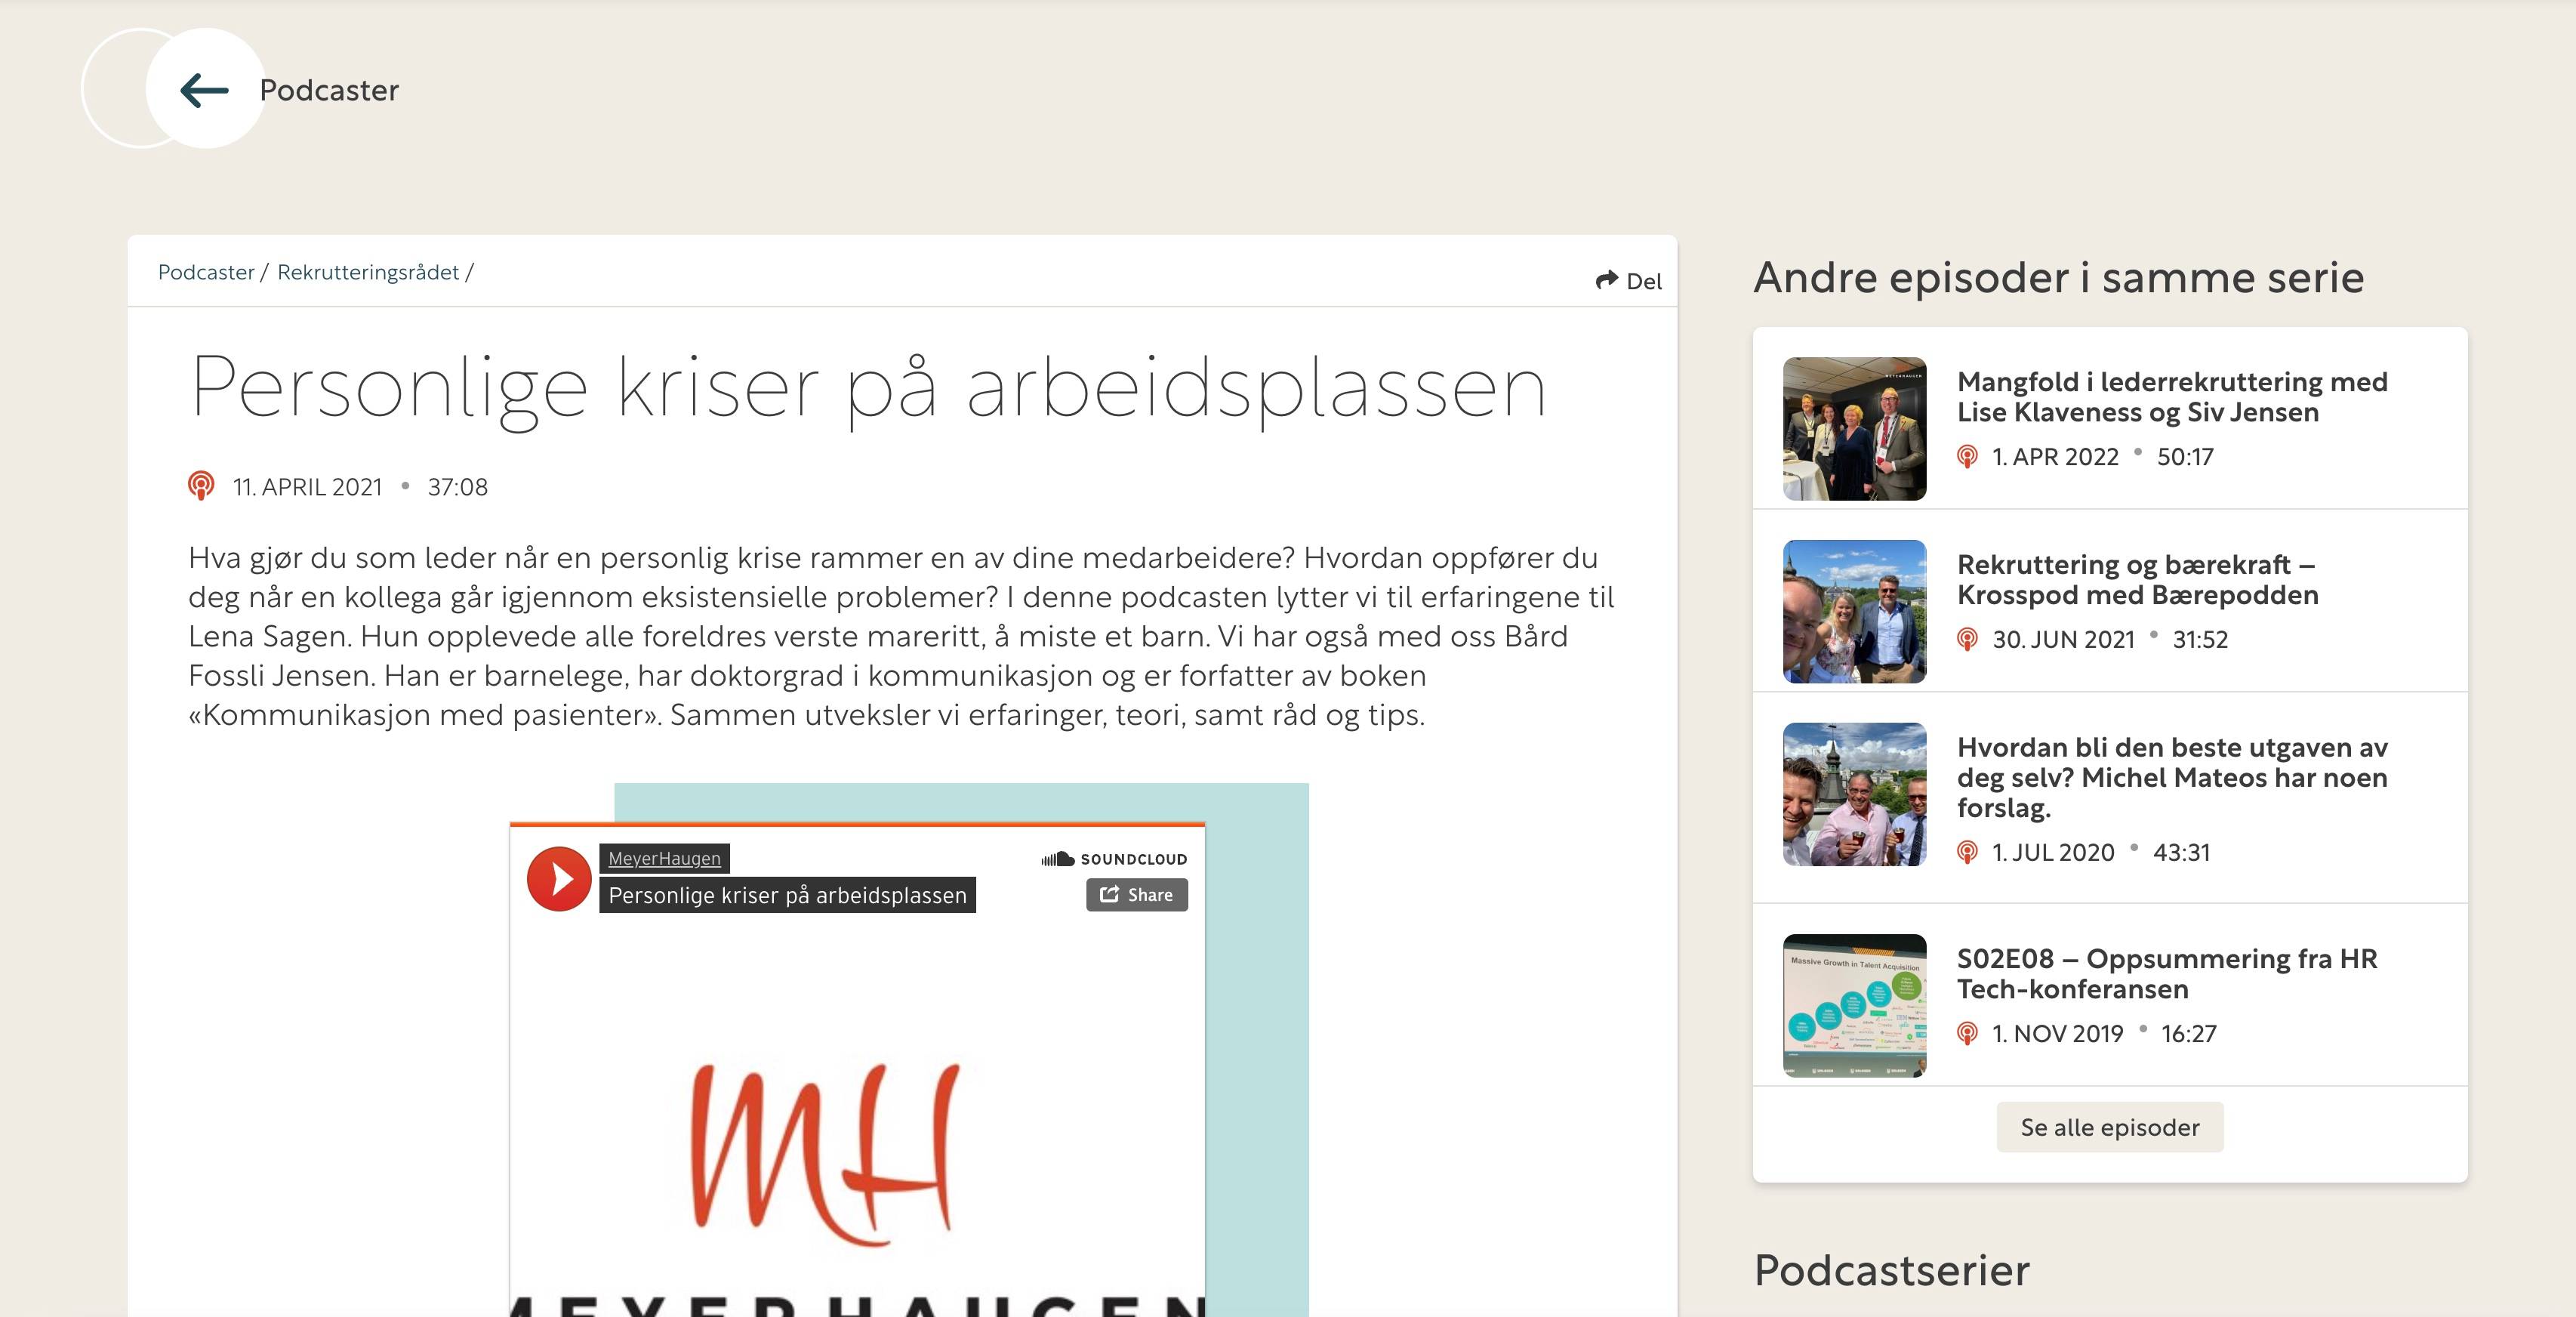Open the Mangfold i lederrekruttering episode thumbnail
Viewport: 2576px width, 1317px height.
pyautogui.click(x=1855, y=429)
